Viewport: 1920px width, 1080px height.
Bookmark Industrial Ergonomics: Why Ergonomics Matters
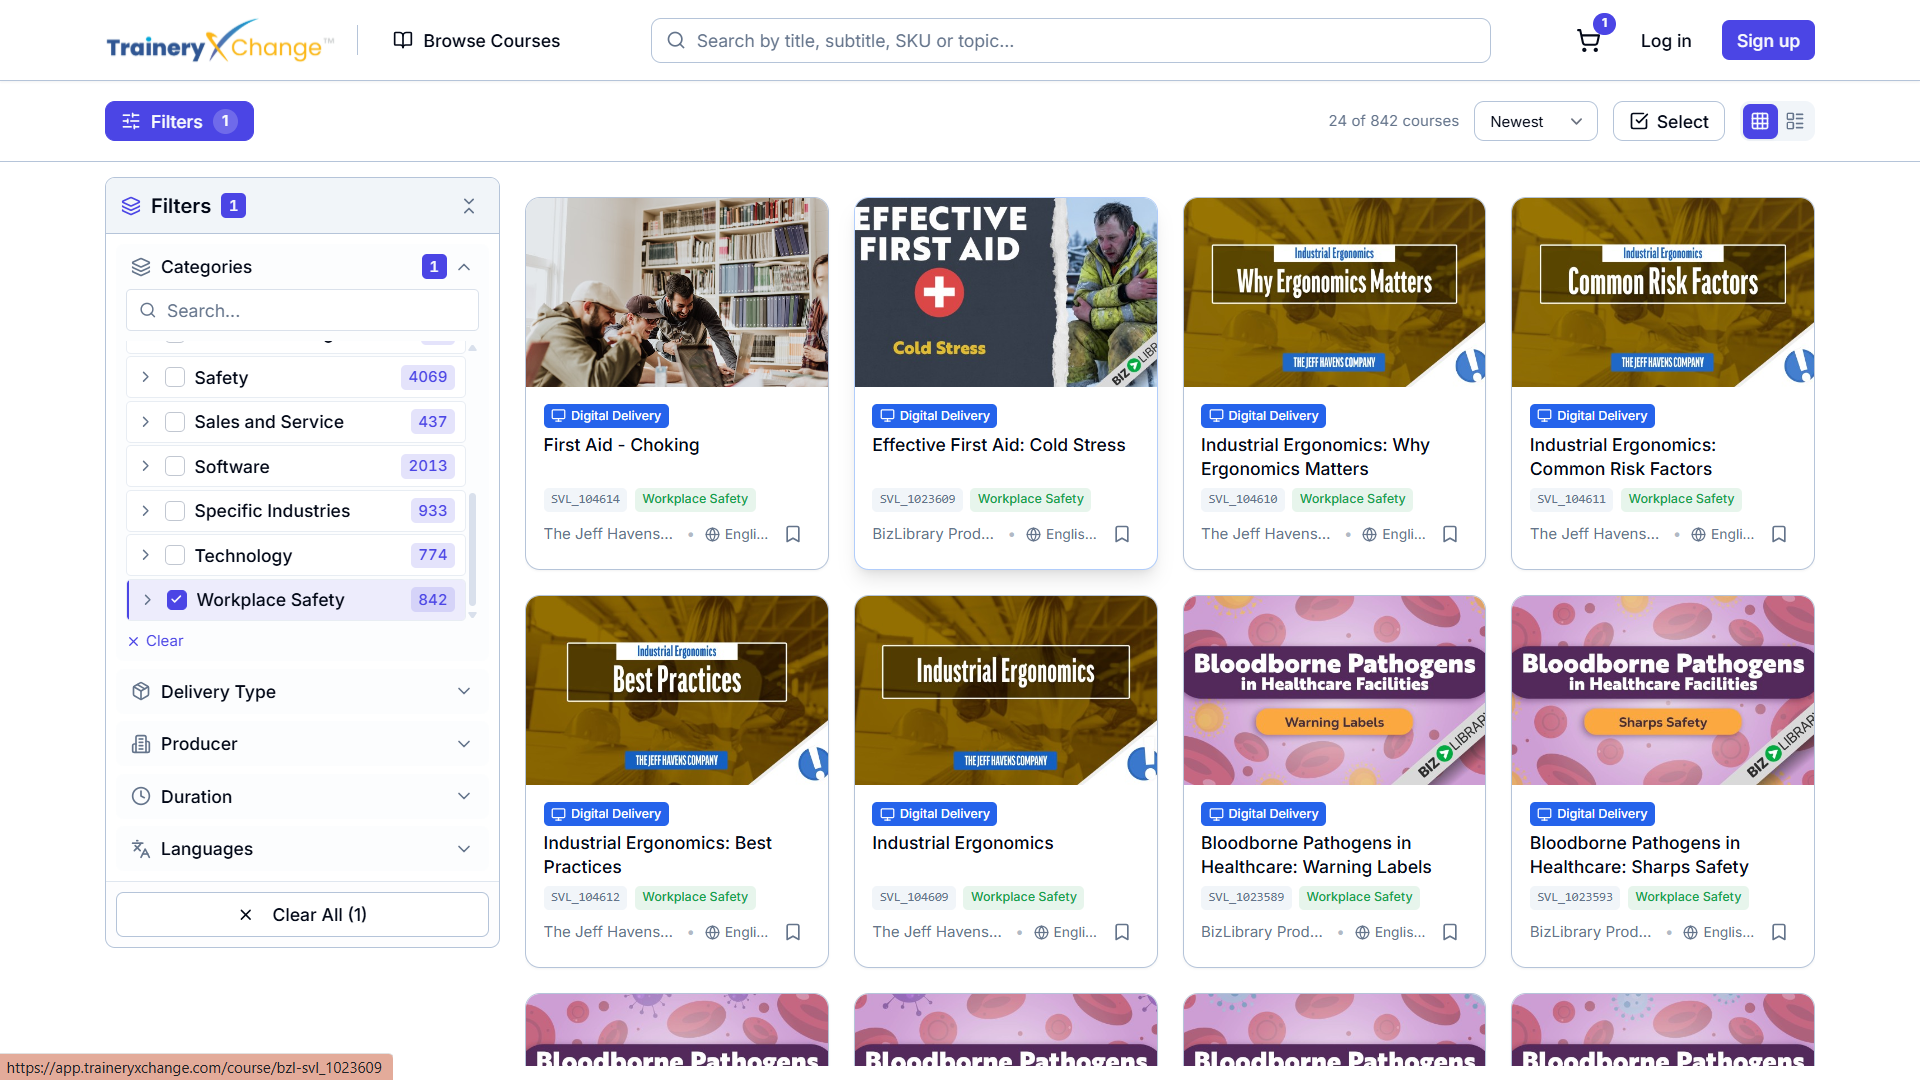coord(1450,534)
